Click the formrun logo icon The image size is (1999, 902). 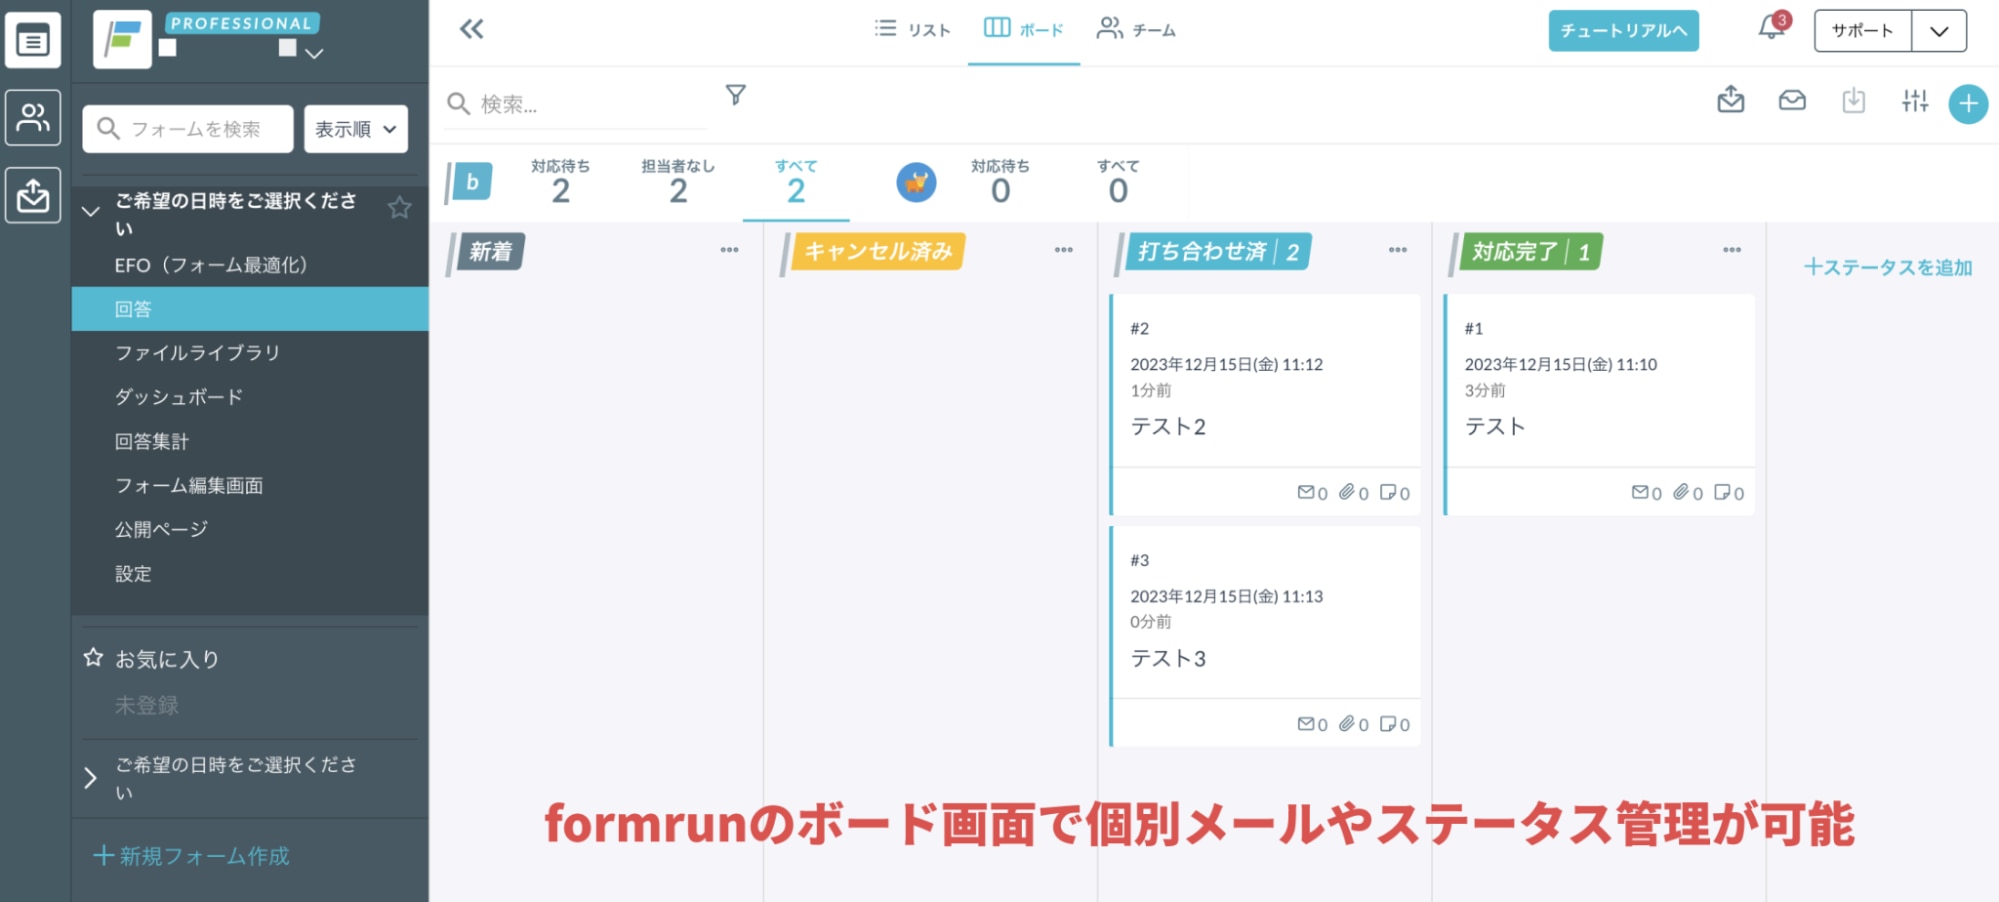coord(122,39)
